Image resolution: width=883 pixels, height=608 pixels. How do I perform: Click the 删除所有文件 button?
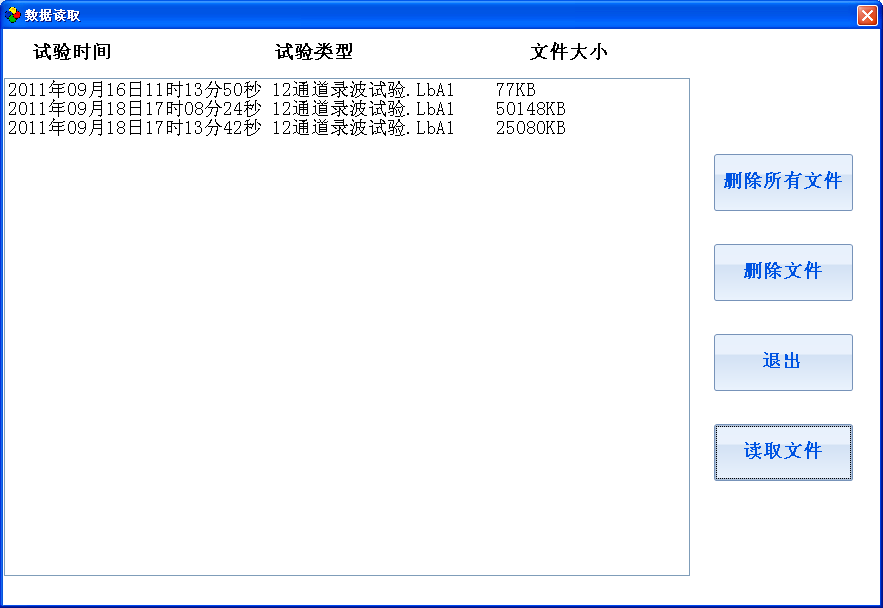(783, 182)
